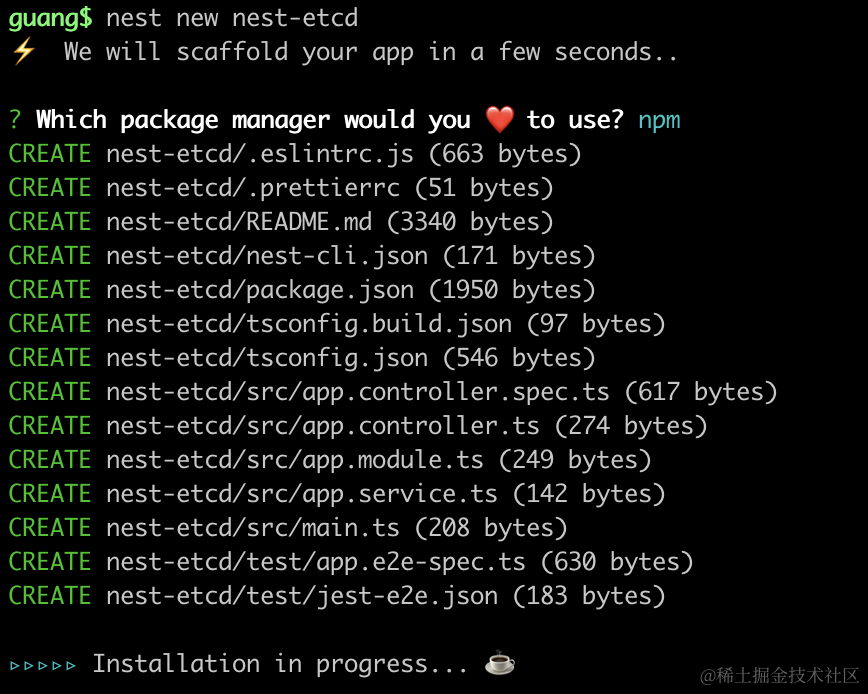The width and height of the screenshot is (868, 694).
Task: Select the npm package manager answer
Action: pos(659,121)
